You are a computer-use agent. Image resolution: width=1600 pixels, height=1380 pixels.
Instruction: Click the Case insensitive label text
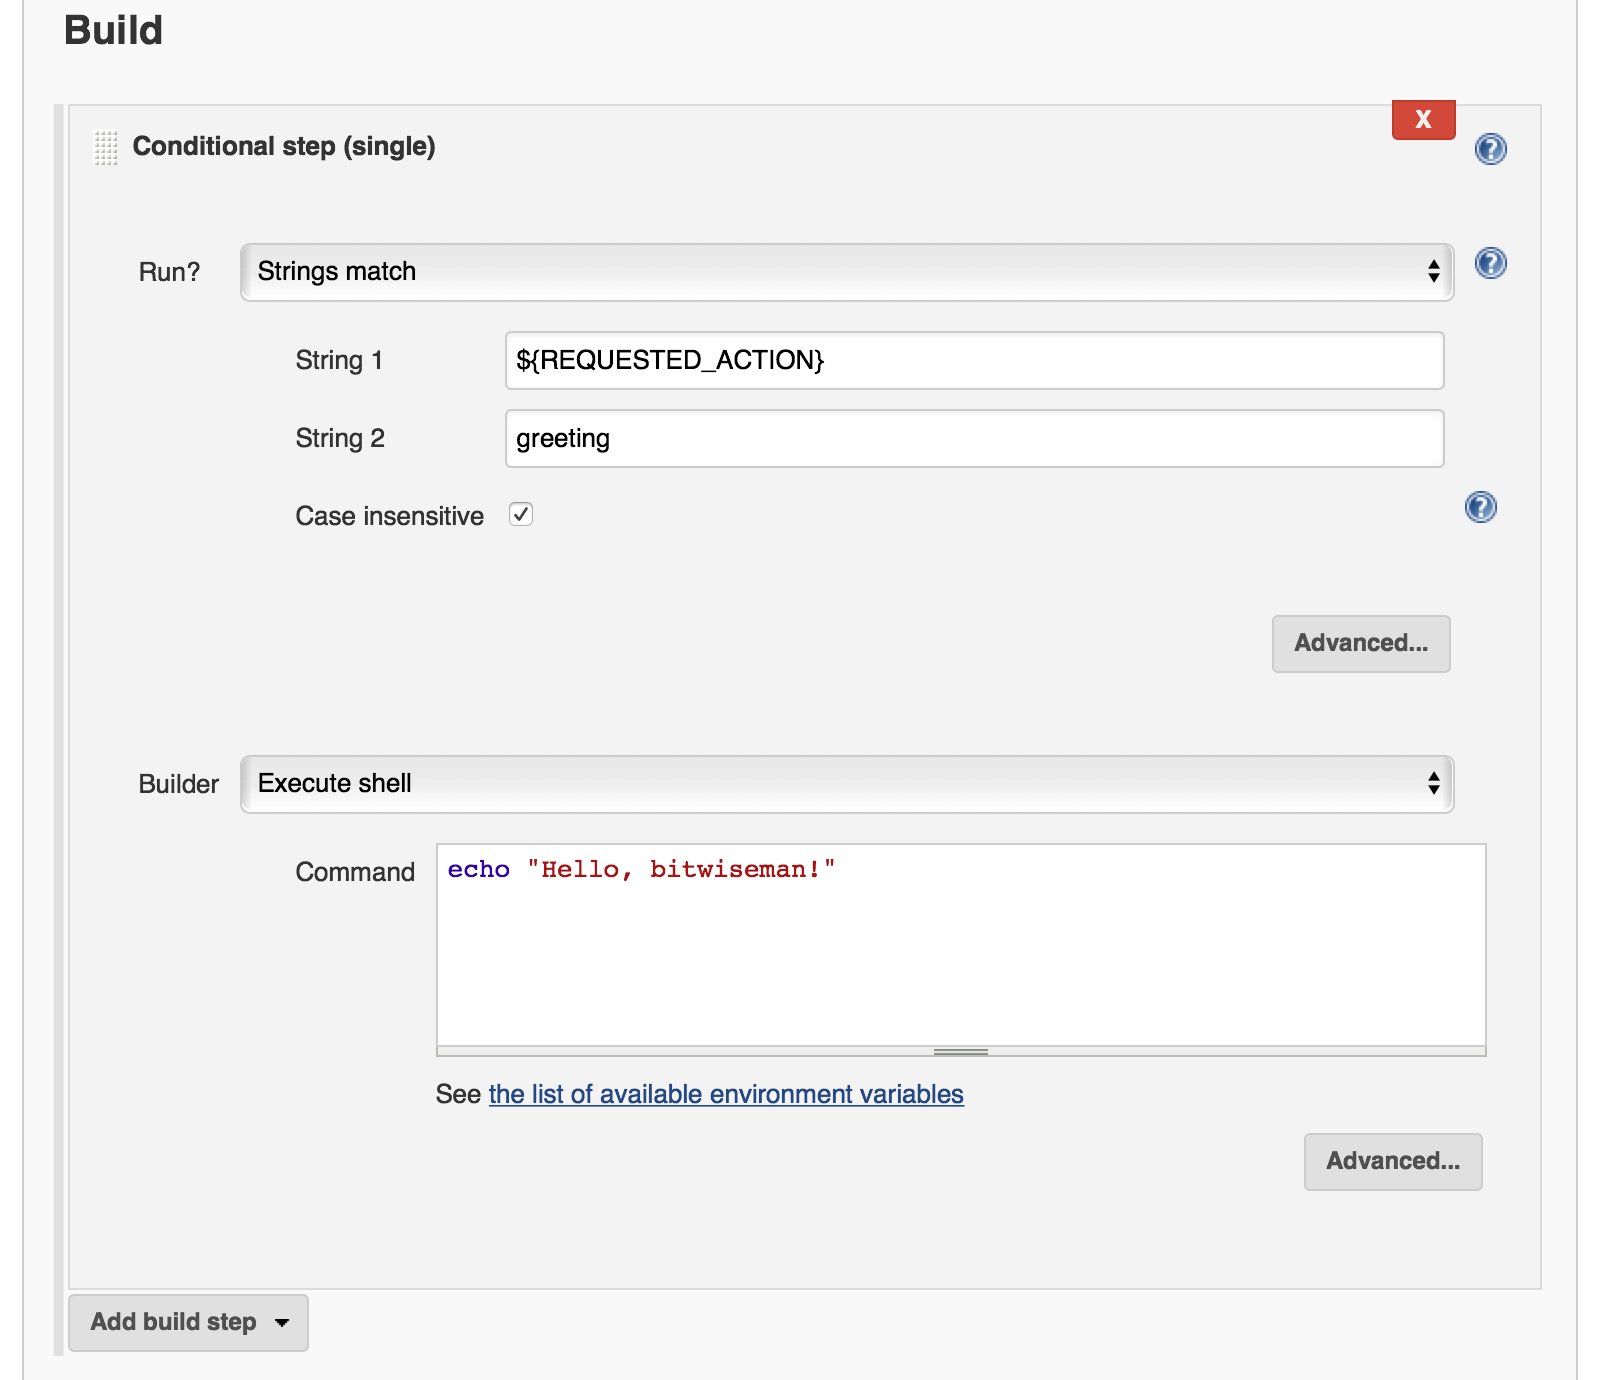pos(389,517)
